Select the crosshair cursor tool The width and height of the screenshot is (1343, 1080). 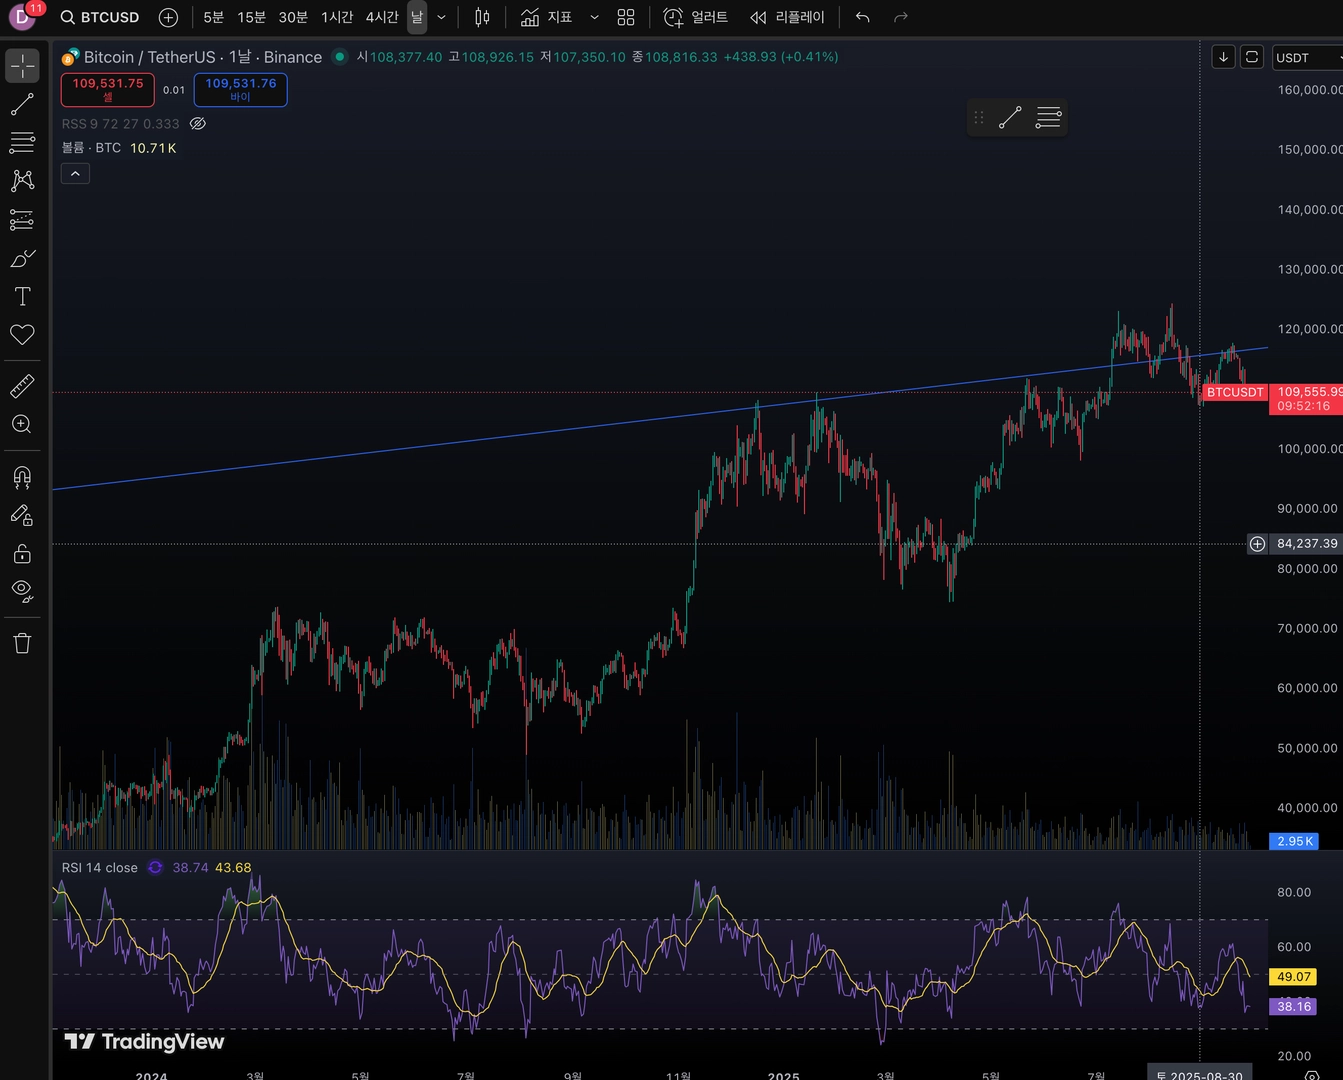22,66
